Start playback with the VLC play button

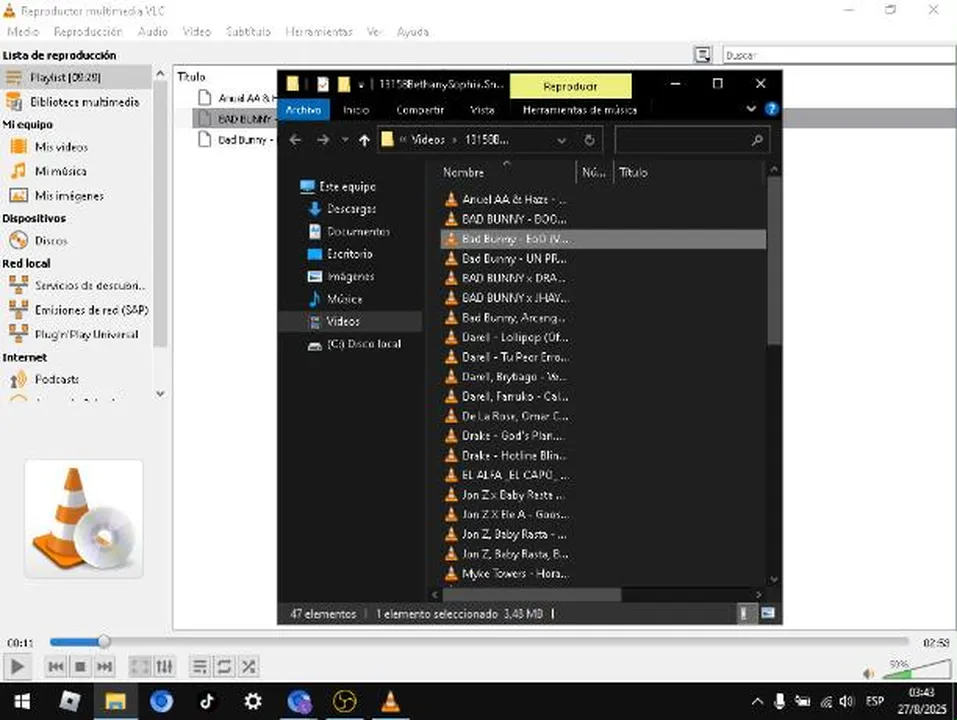17,666
